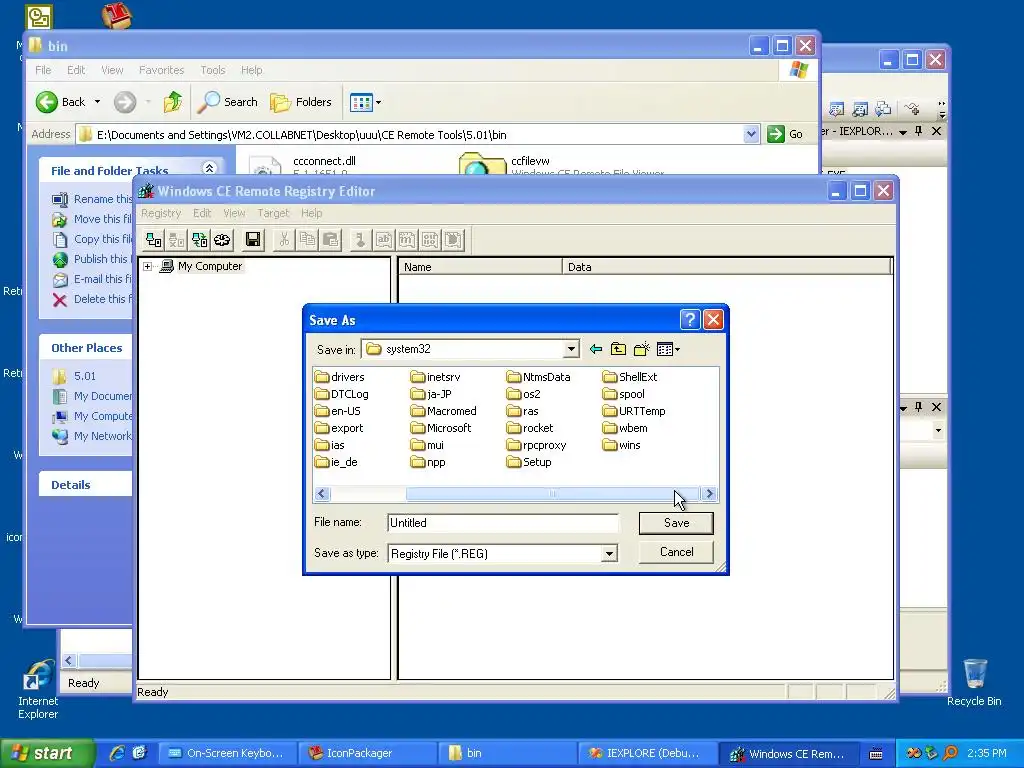Select the Macromed folder in Save As list
Screen dimensions: 1024x768
444,411
